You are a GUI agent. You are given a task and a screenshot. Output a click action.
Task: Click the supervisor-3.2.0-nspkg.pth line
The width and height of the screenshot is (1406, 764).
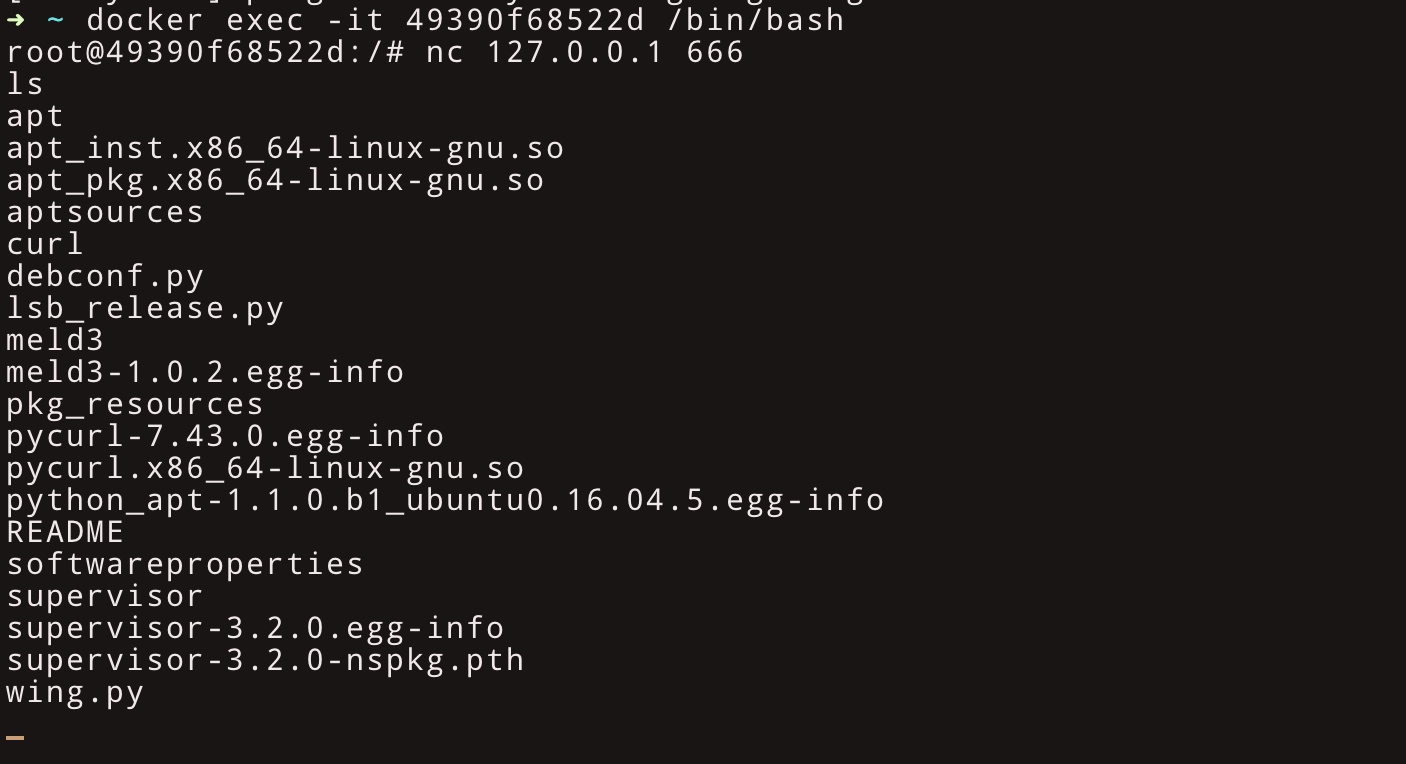pos(265,660)
